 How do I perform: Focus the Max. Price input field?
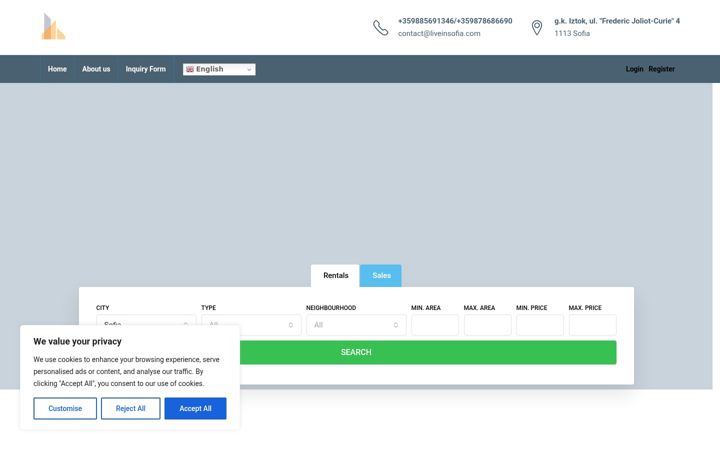[x=592, y=325]
